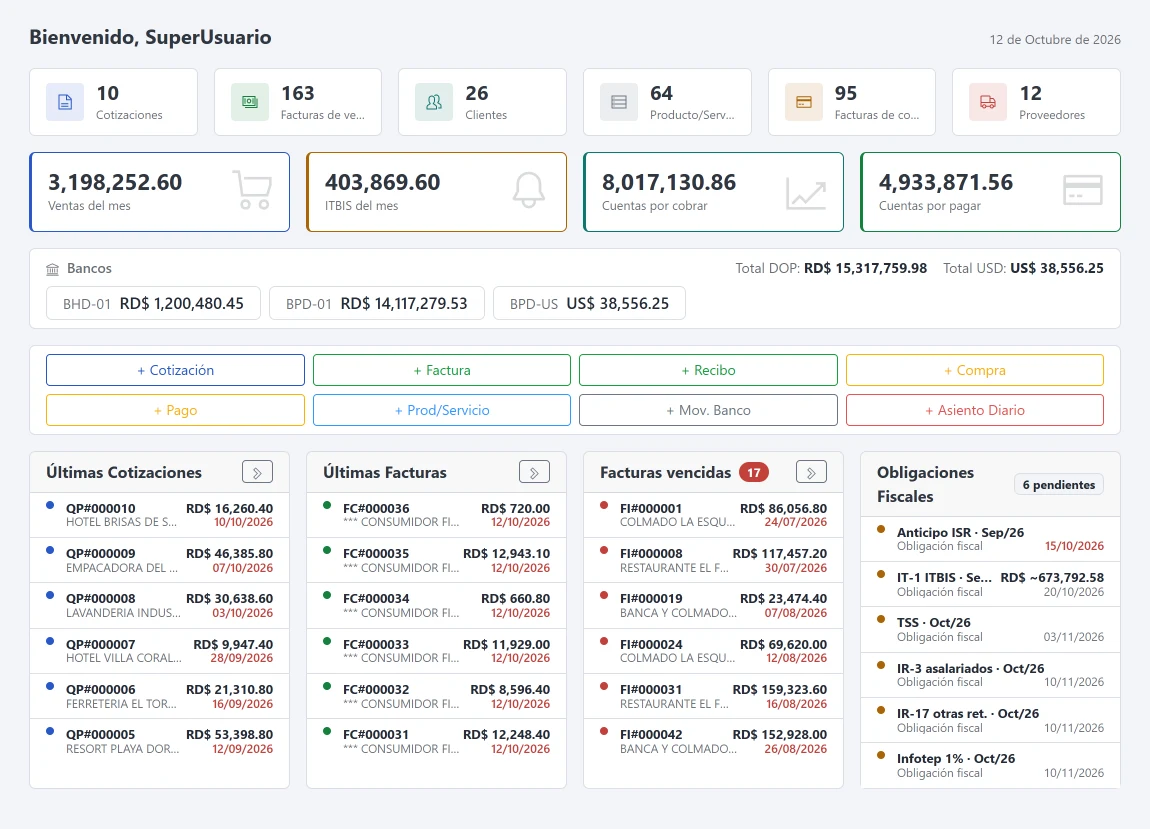Open the Producto/Servicio list icon
The width and height of the screenshot is (1150, 829).
point(619,102)
